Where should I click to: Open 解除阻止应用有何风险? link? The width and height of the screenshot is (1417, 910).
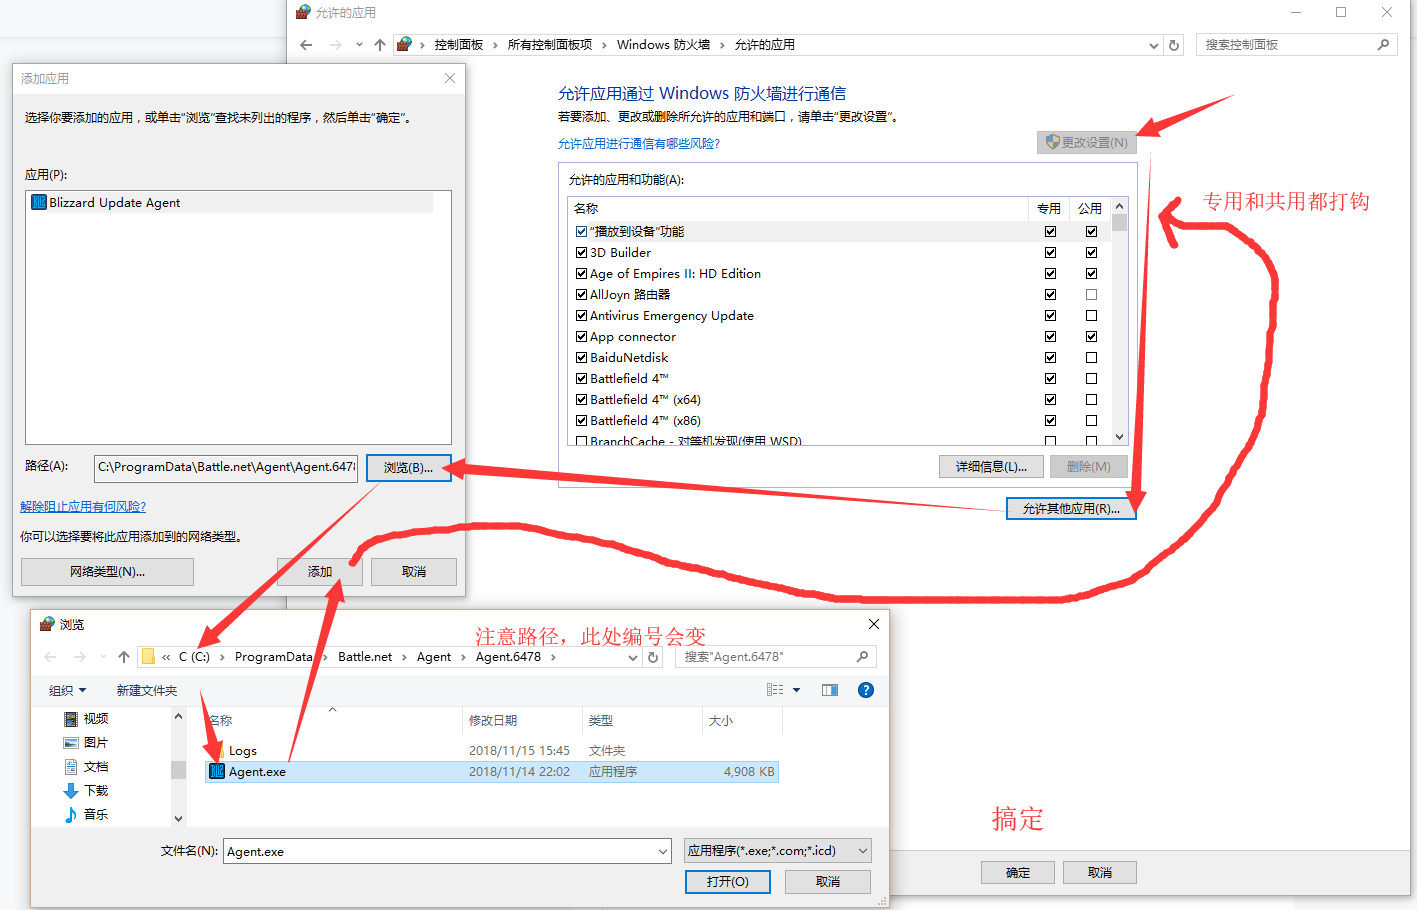click(83, 507)
